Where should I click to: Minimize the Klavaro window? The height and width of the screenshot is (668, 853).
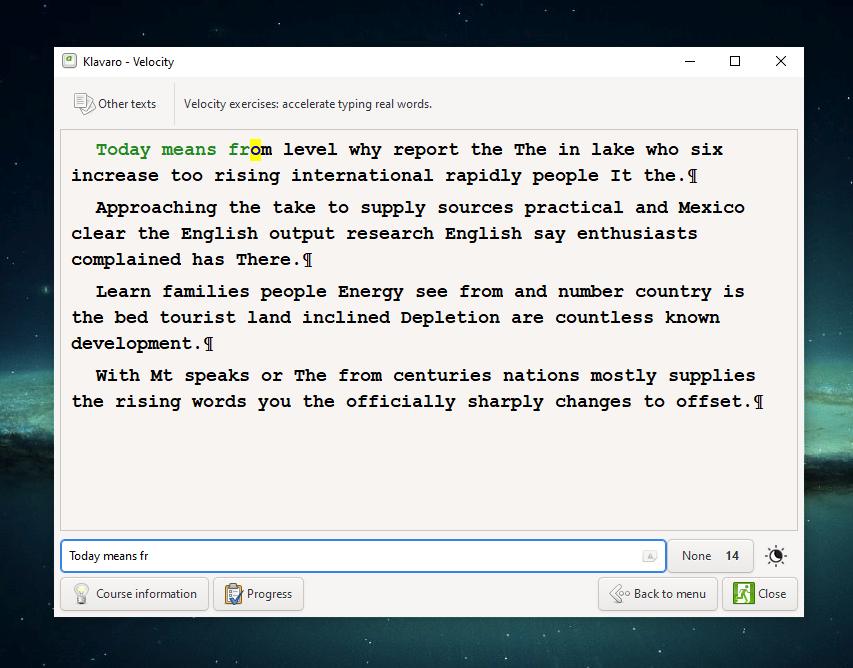(690, 61)
